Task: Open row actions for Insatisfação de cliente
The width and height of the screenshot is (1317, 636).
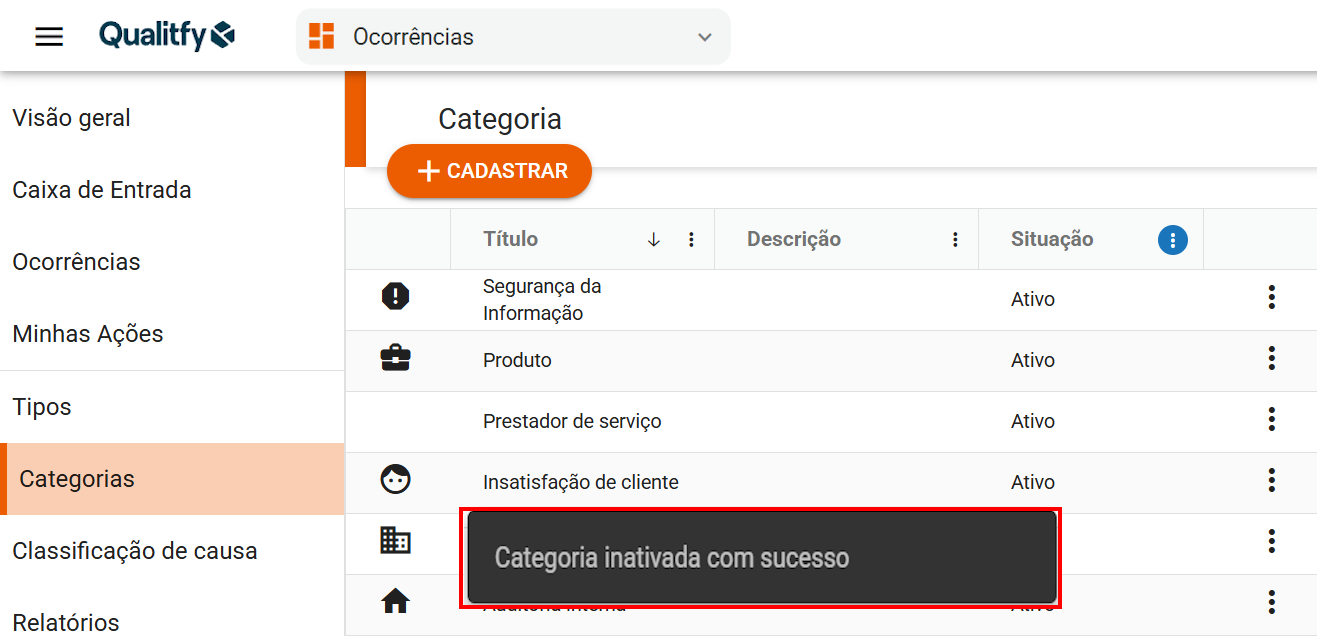Action: (1271, 480)
